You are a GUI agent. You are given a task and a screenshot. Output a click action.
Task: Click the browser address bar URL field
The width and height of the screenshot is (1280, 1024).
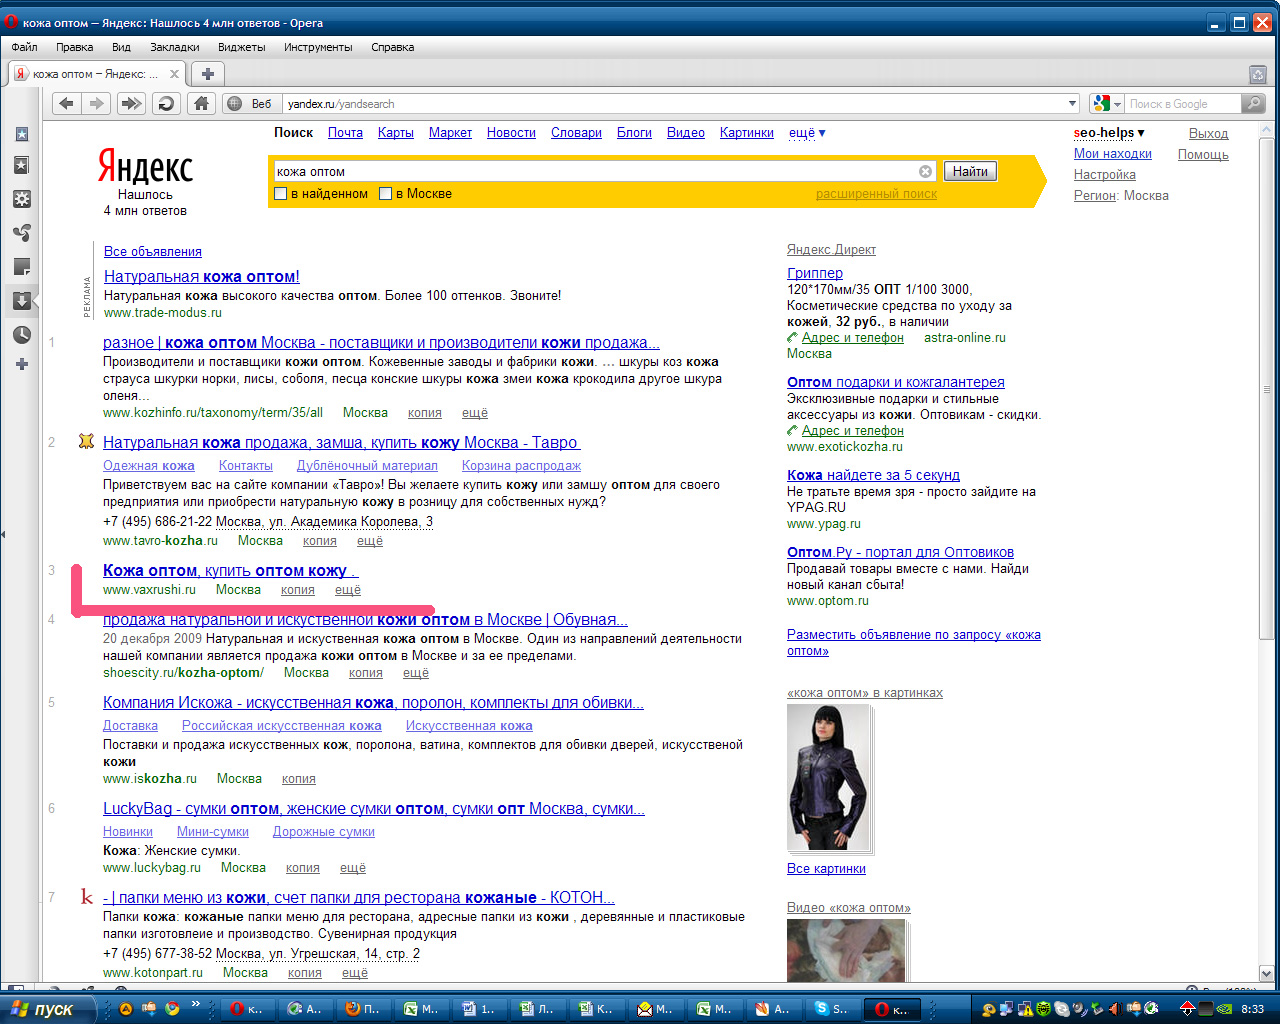coord(675,103)
